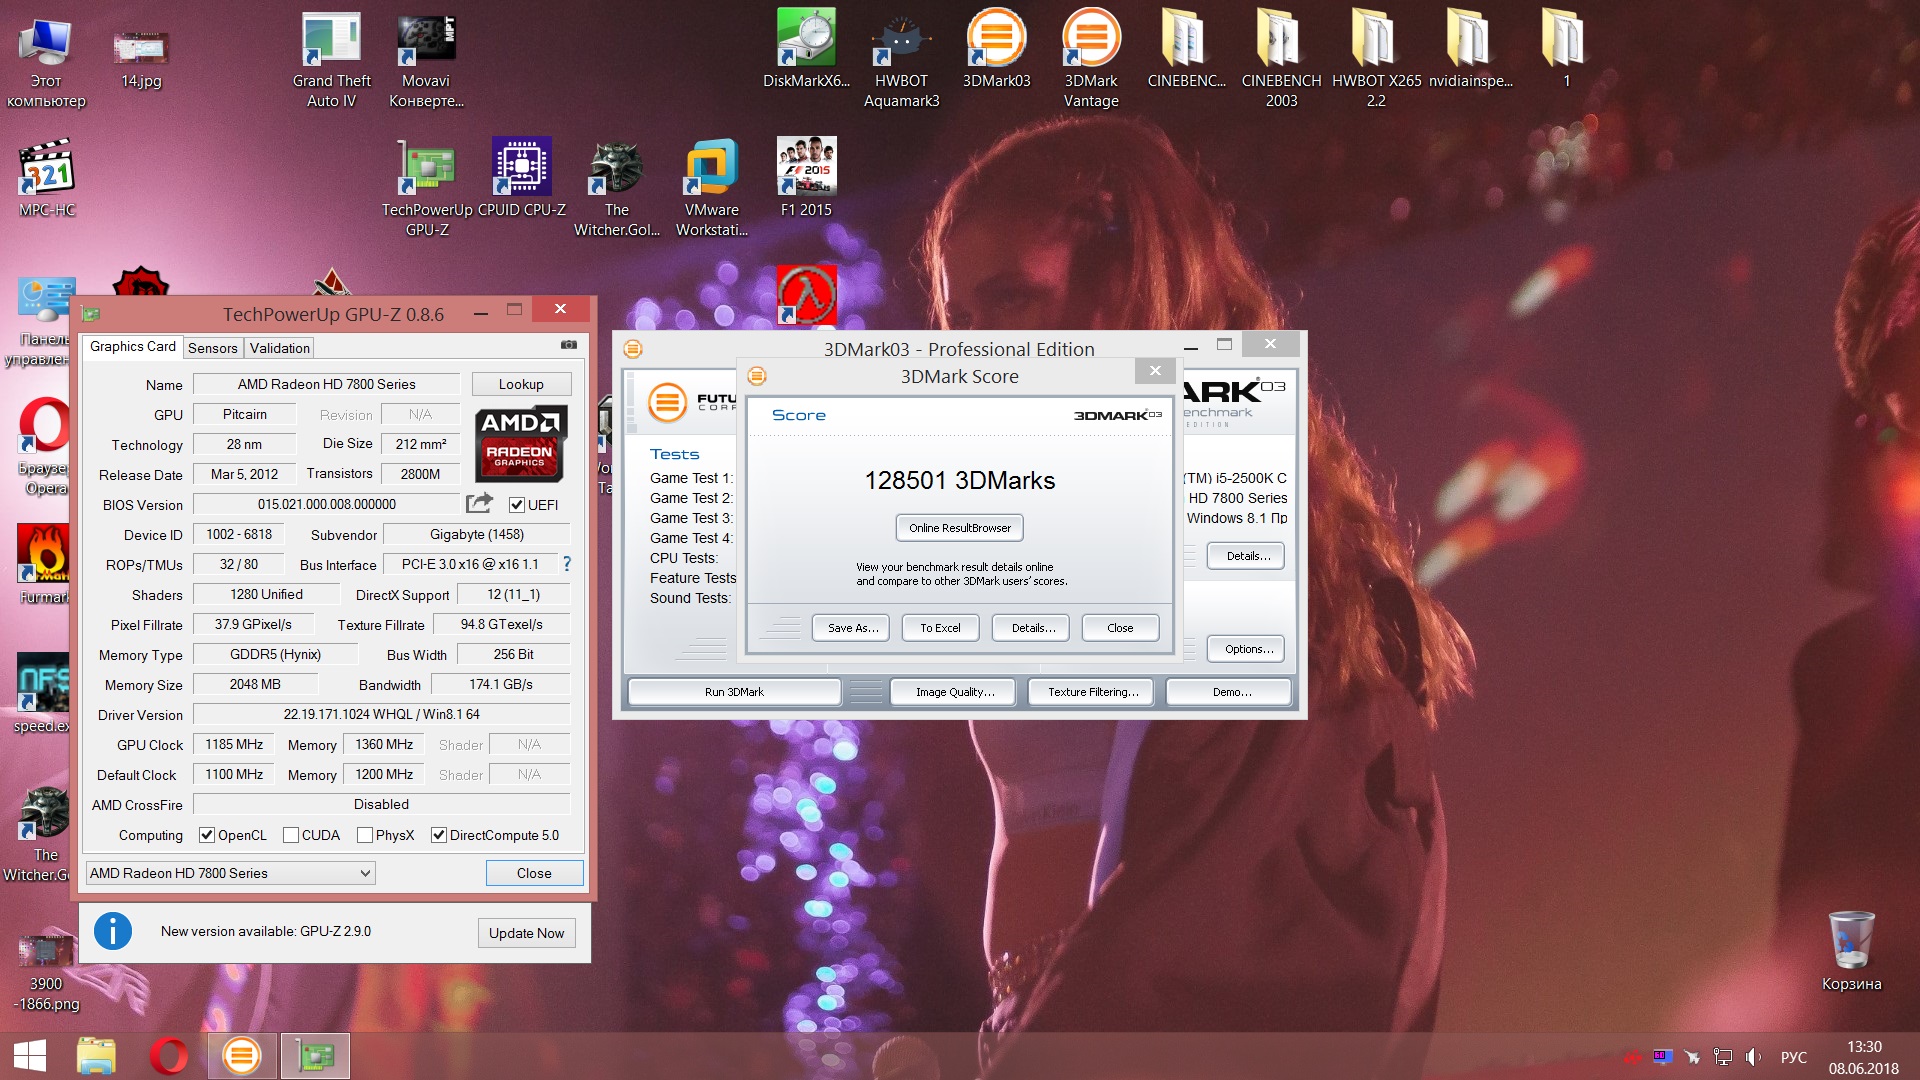
Task: Click the Memory Size 2048 MB field
Action: pos(255,684)
